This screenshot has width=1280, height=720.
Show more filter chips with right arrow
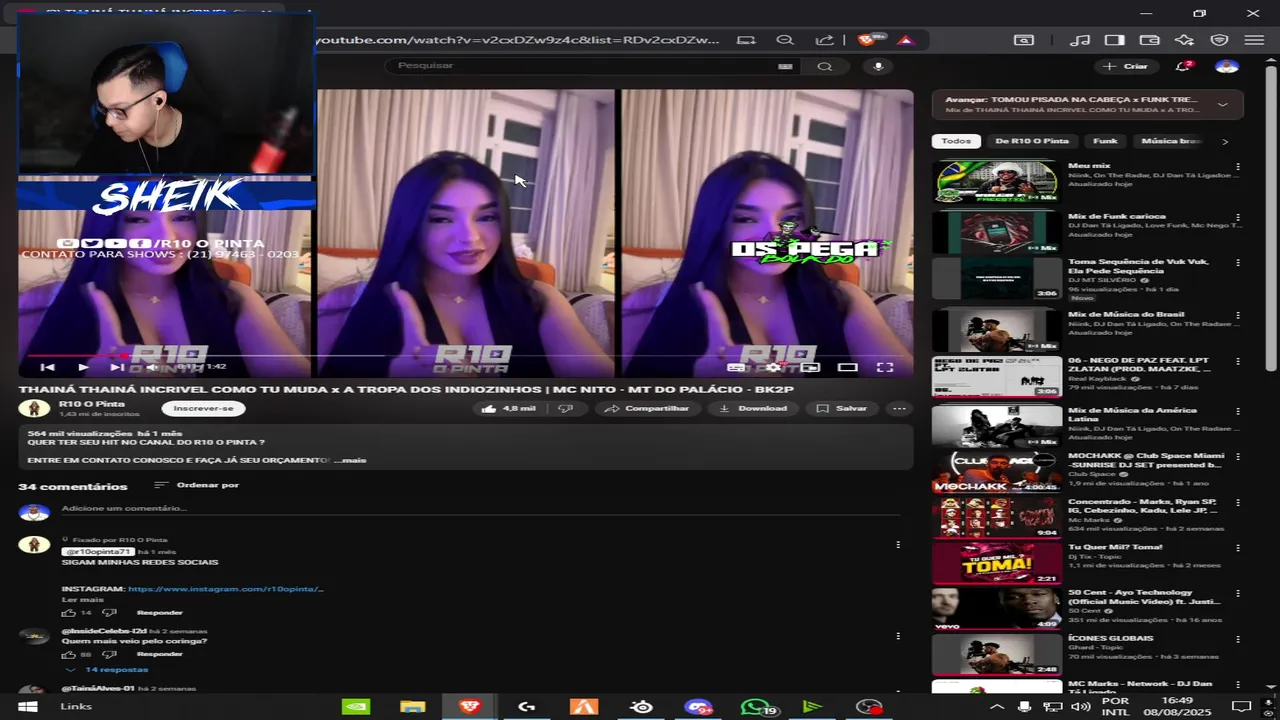point(1225,141)
